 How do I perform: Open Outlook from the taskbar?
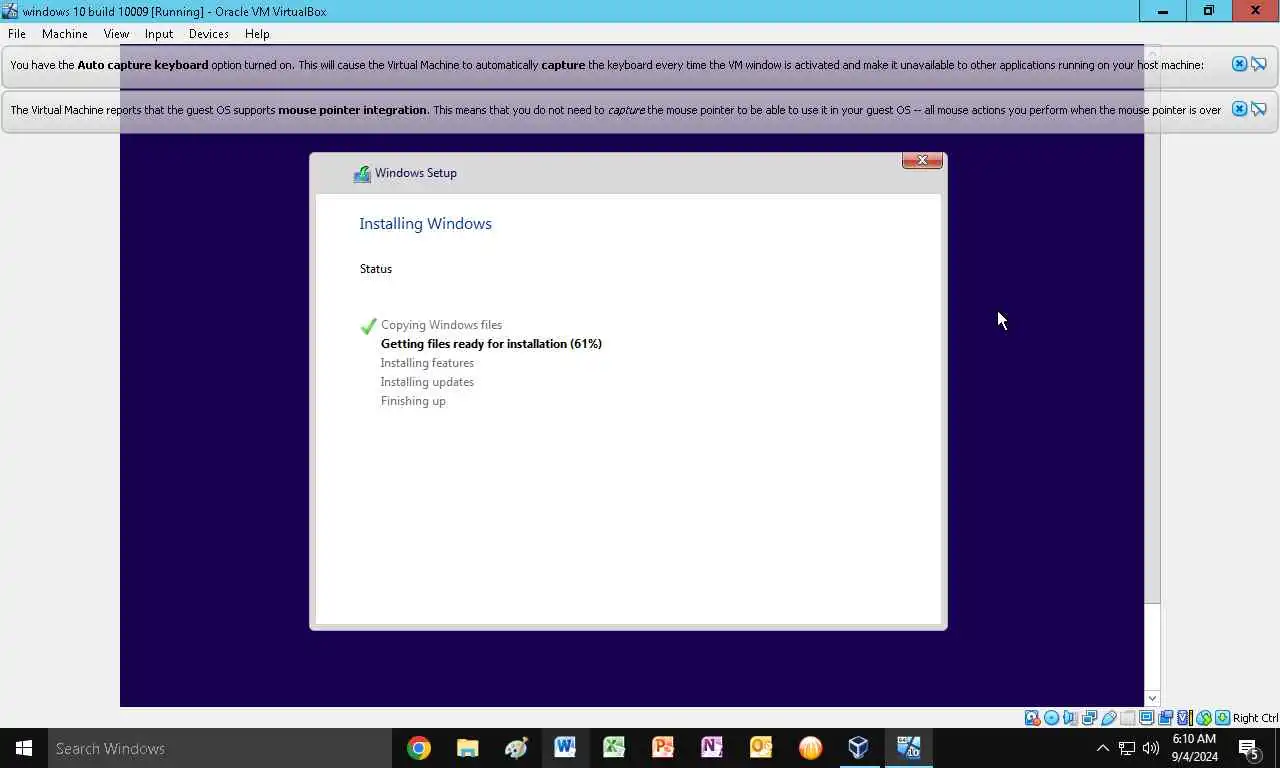click(x=761, y=748)
